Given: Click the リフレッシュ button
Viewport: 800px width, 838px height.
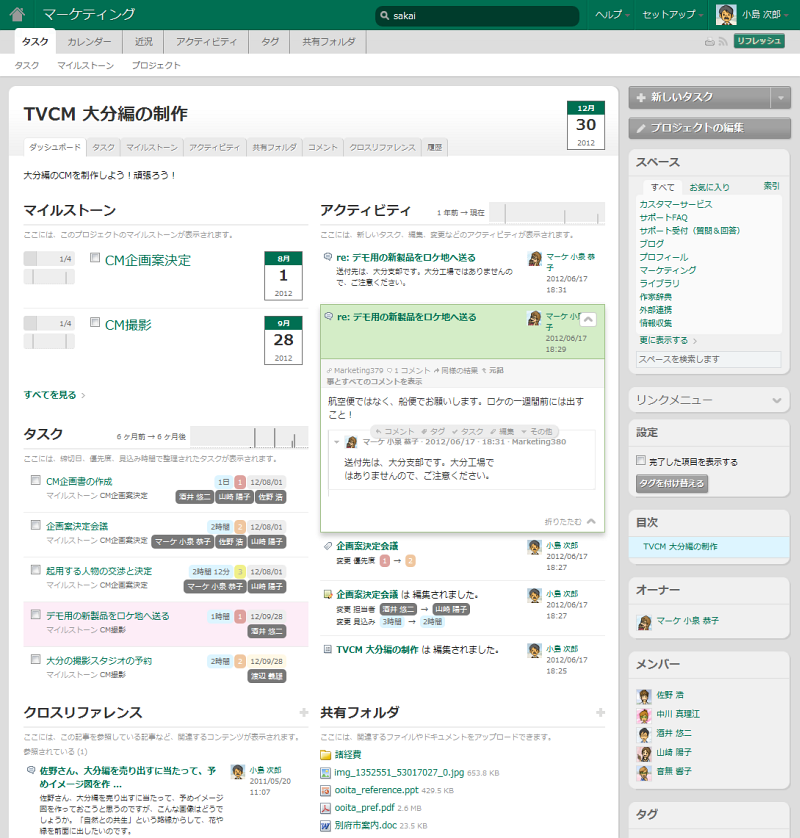Looking at the screenshot, I should (x=759, y=42).
